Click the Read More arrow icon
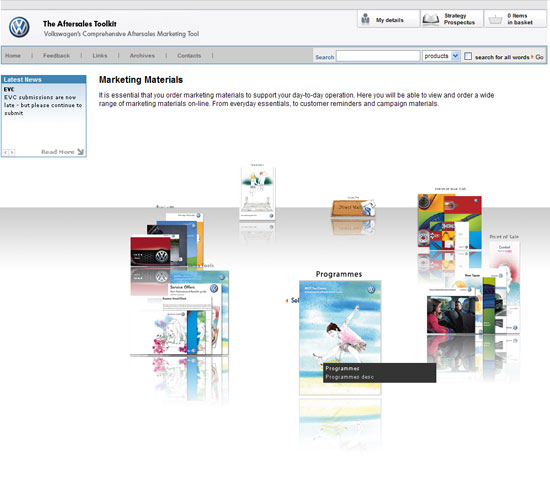Viewport: 550px width, 481px height. [x=80, y=152]
